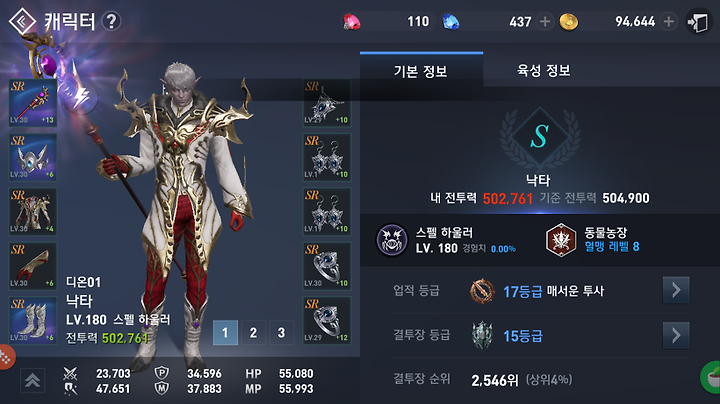
Task: Select the SR helmet equipment slot
Action: pyautogui.click(x=33, y=157)
